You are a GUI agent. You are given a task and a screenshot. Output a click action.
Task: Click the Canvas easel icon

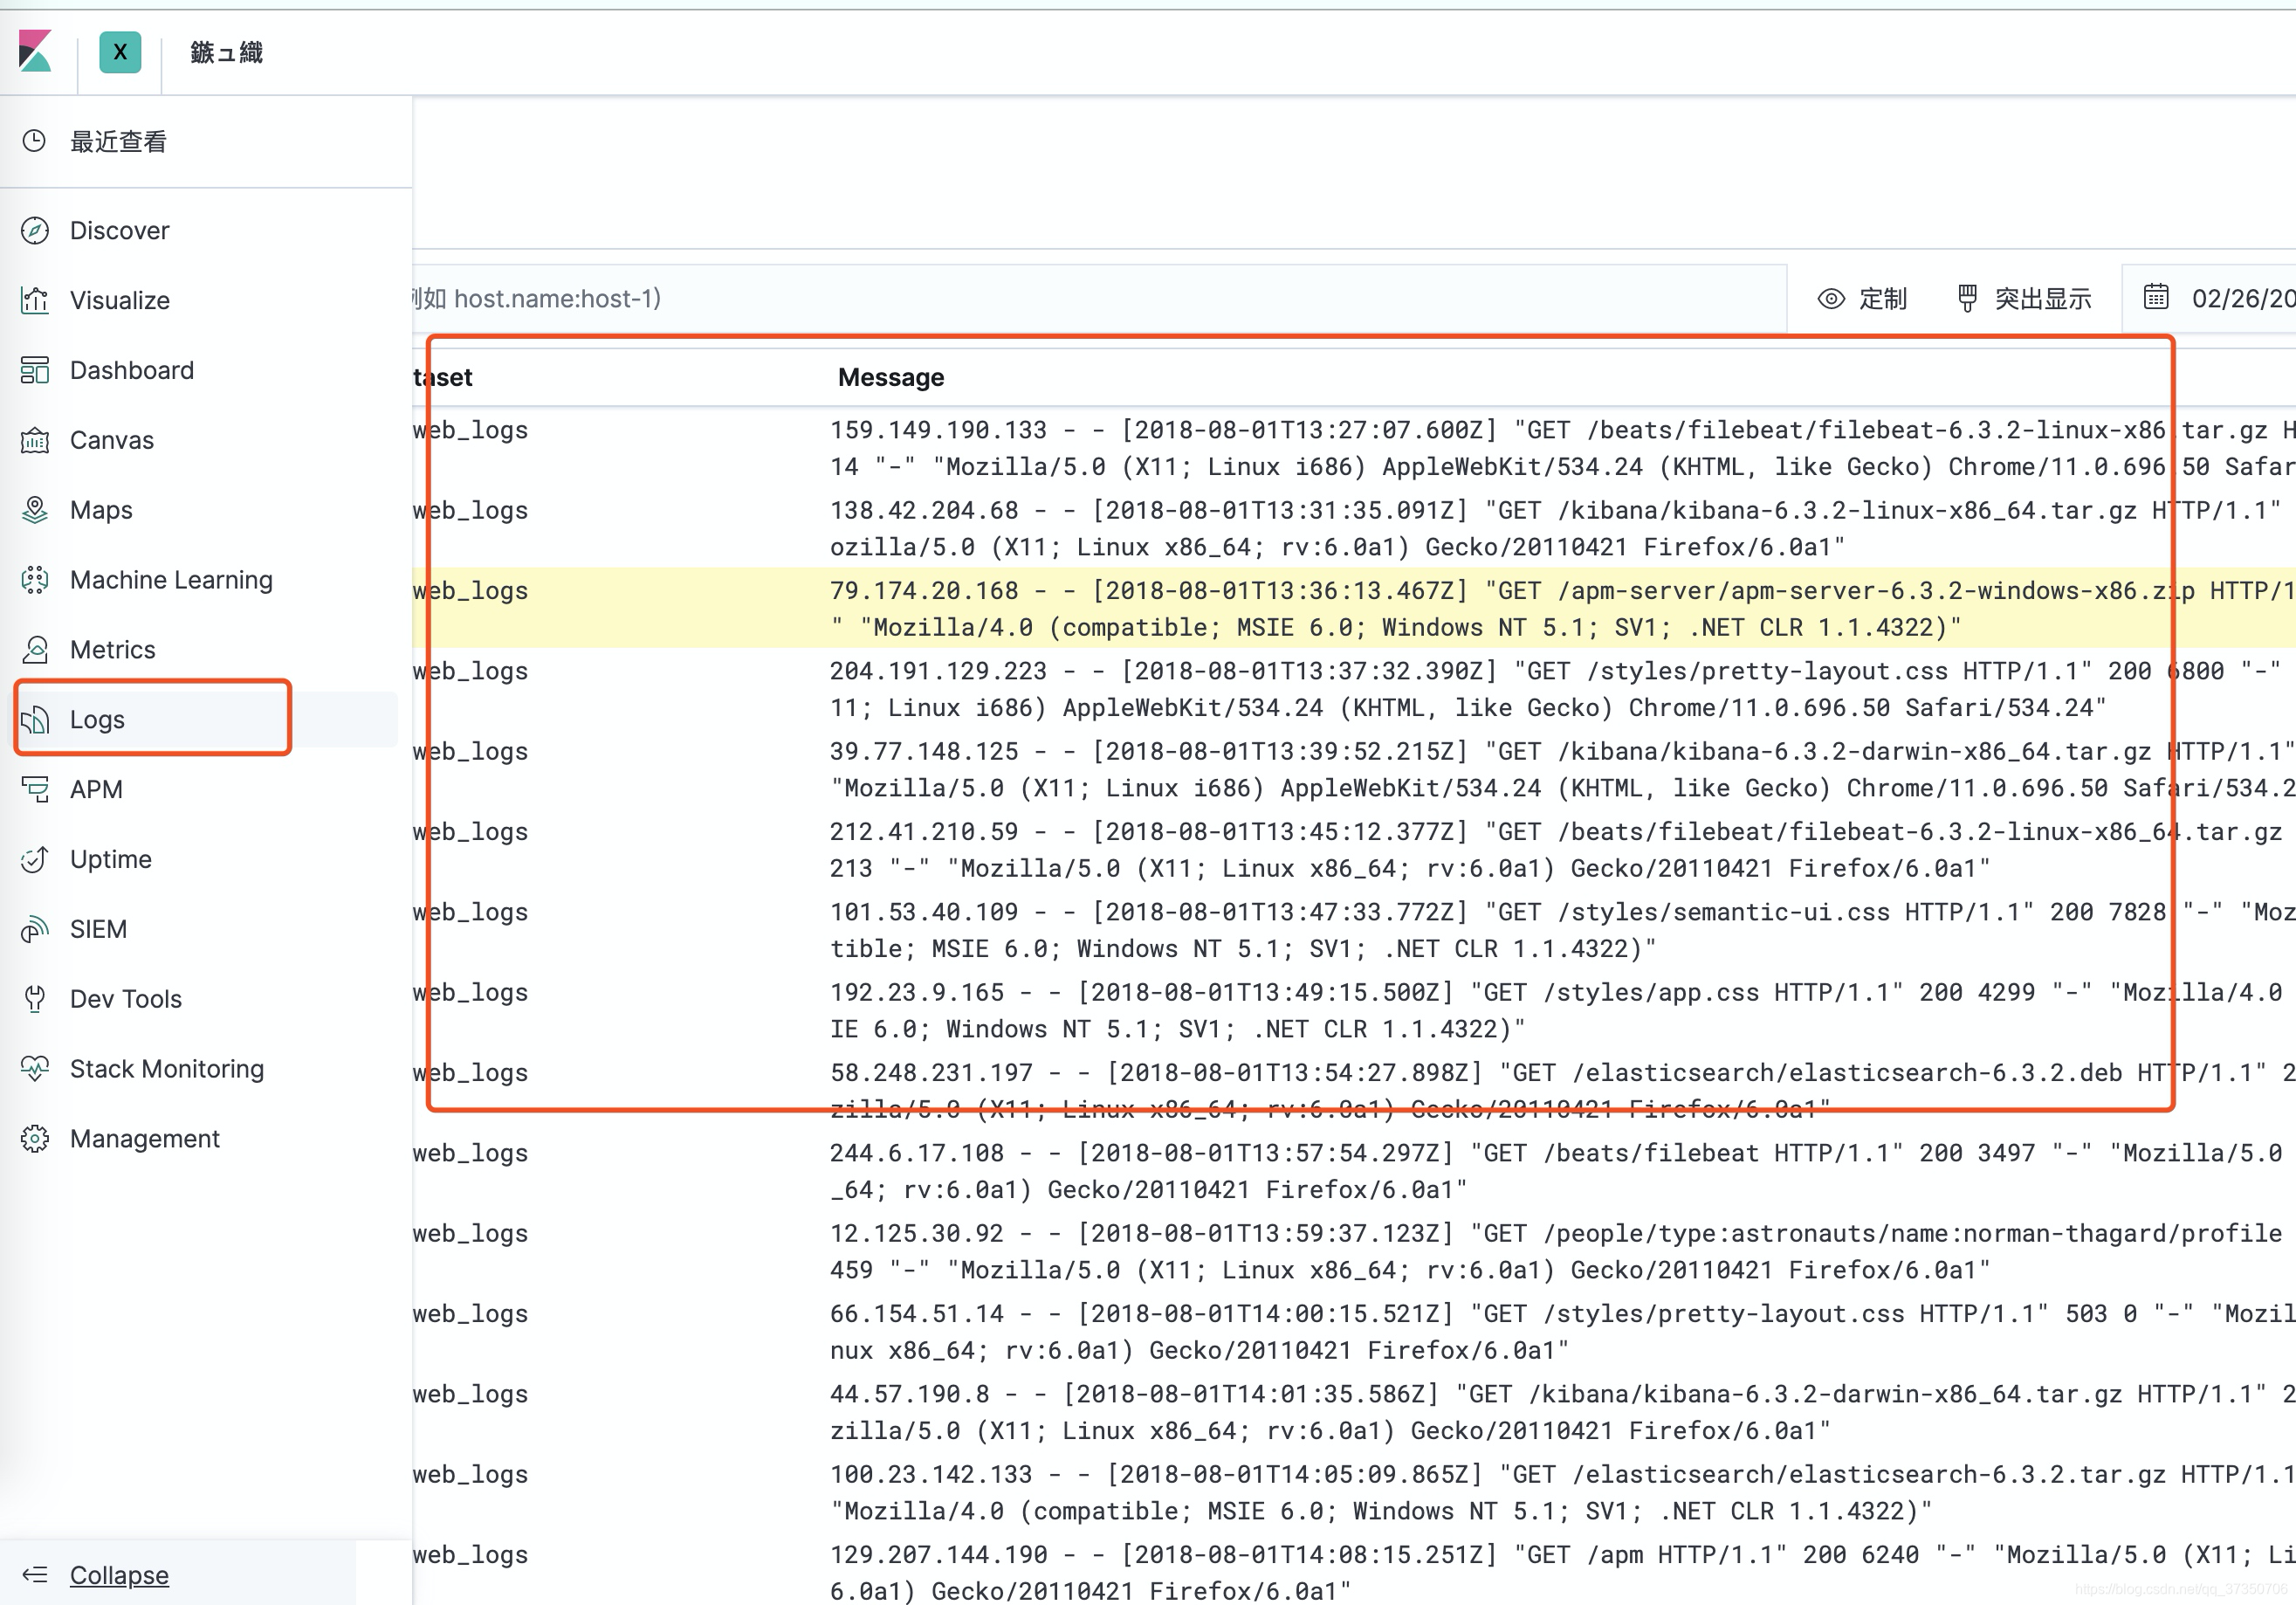35,440
